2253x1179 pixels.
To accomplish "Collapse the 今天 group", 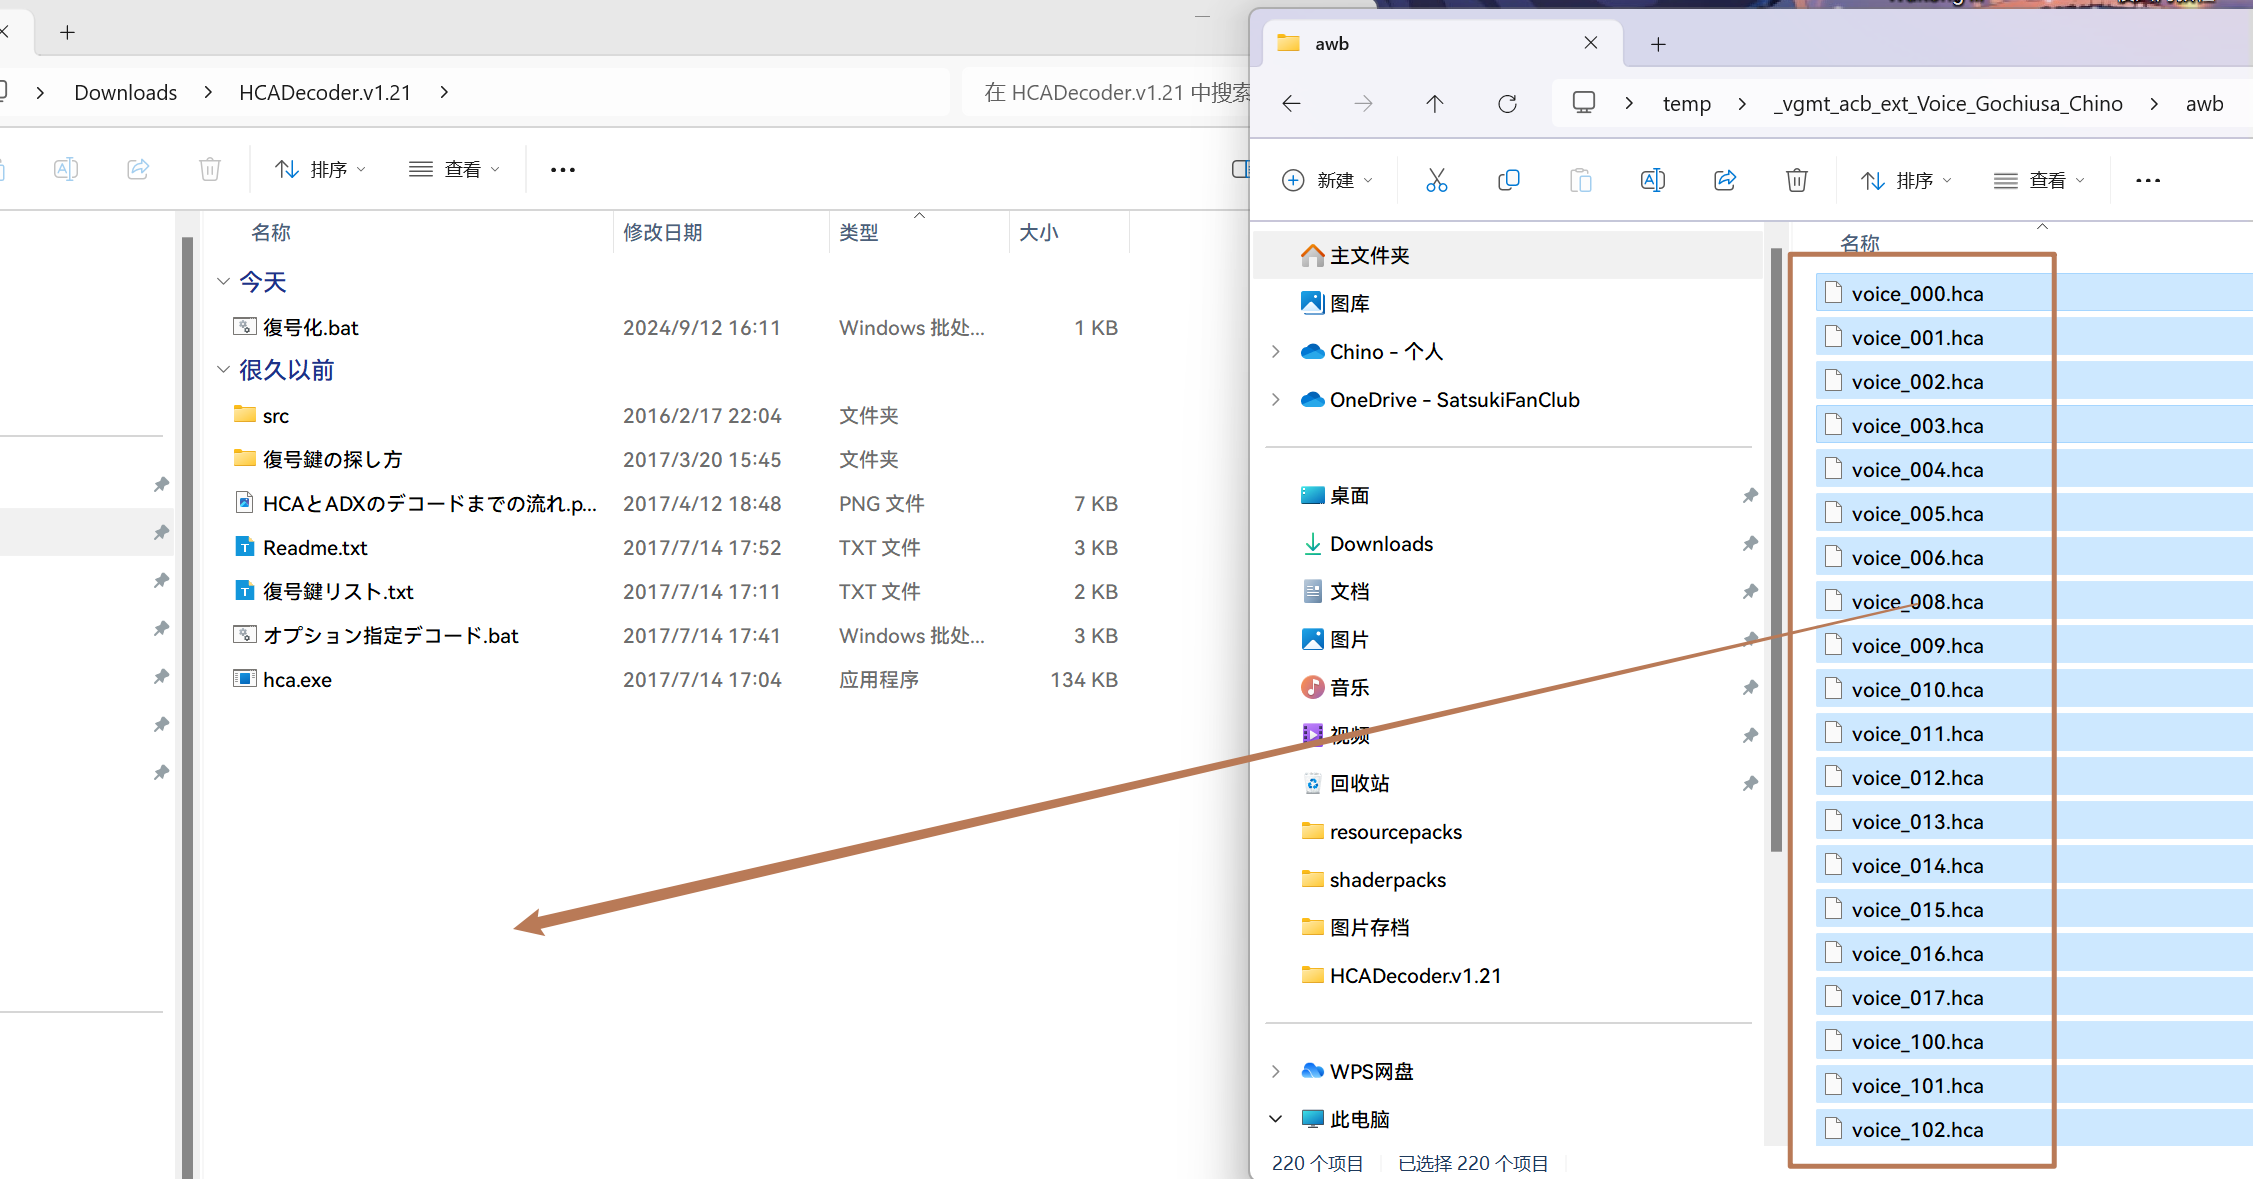I will [223, 282].
